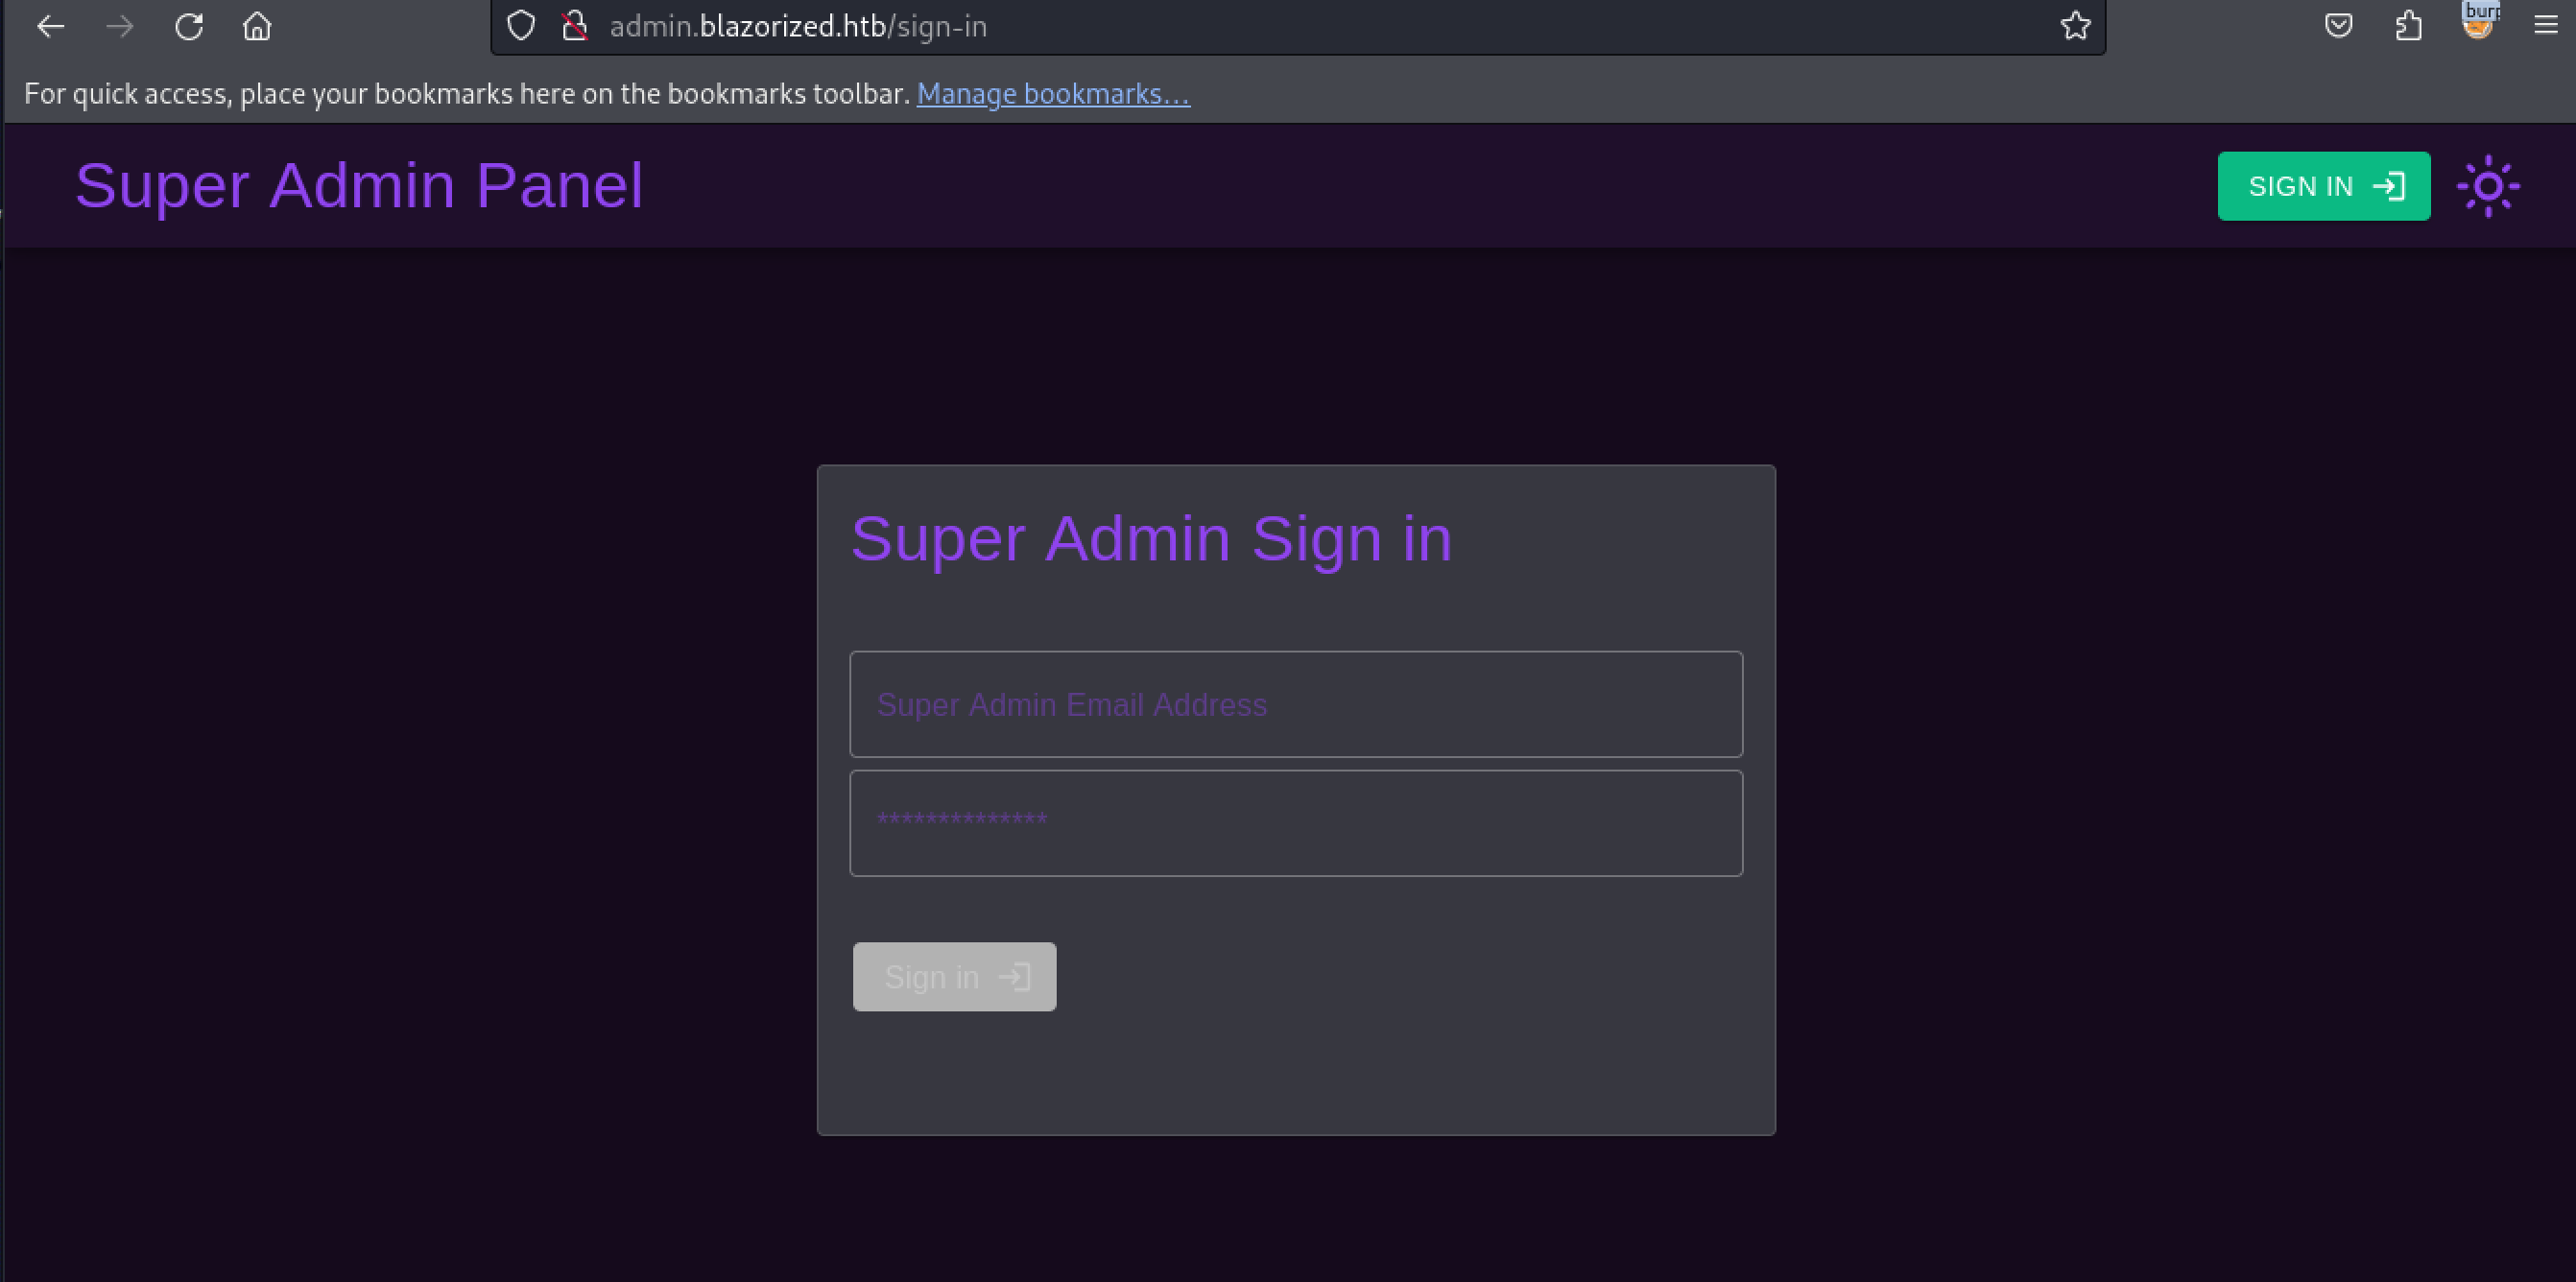Bookmark this page with the star icon

(2075, 26)
